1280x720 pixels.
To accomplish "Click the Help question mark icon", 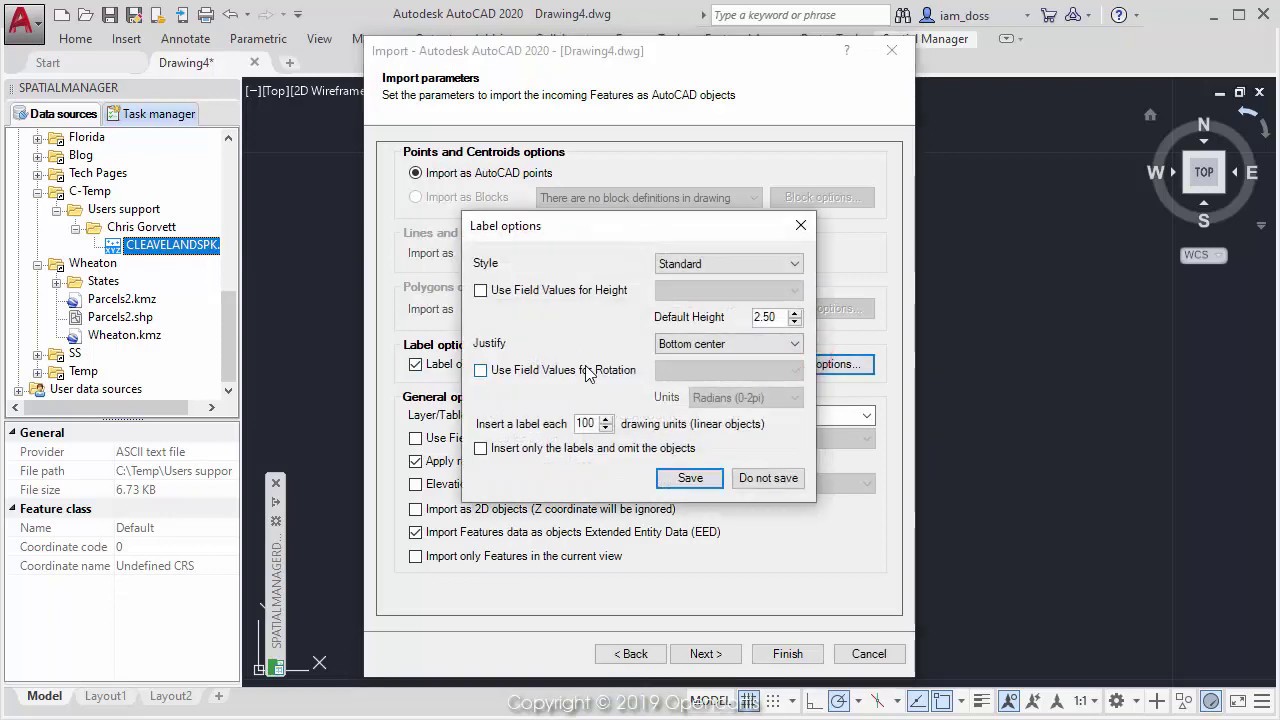I will [1119, 15].
